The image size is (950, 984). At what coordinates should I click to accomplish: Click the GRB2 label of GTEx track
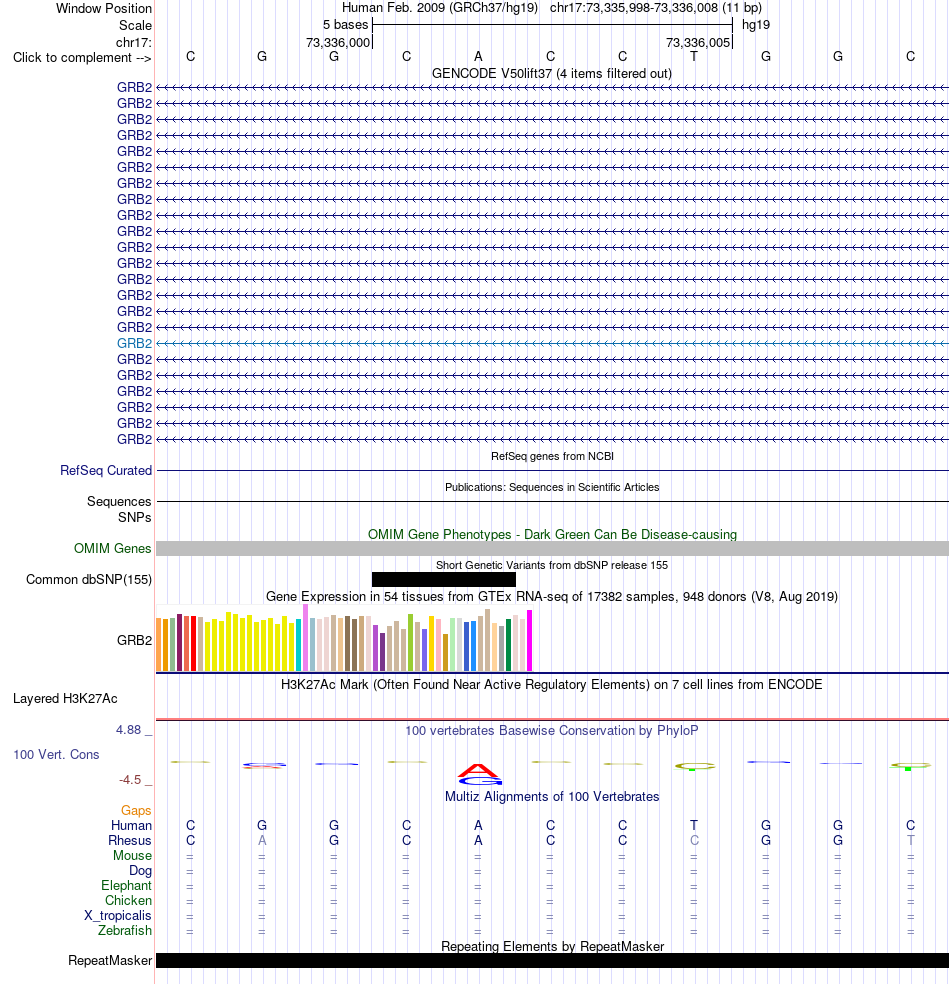pos(134,640)
